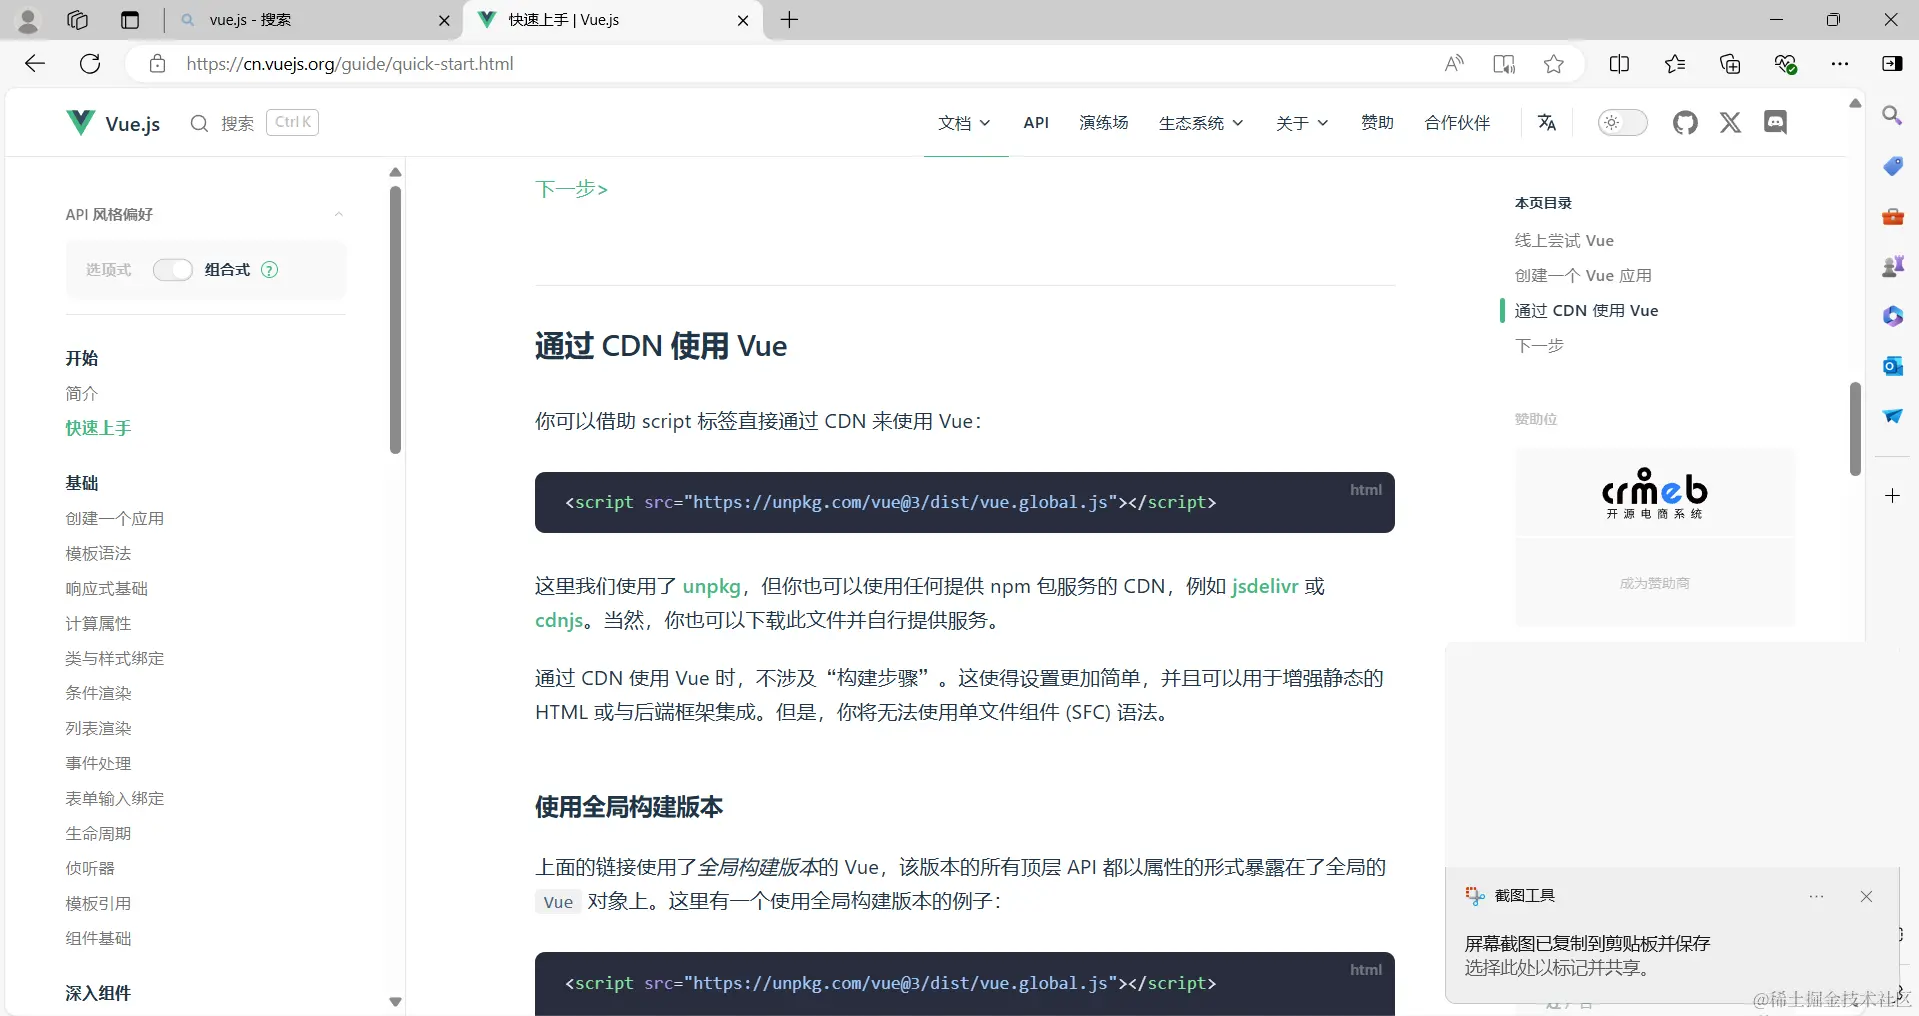Click the Vue.js logo
Image resolution: width=1919 pixels, height=1016 pixels.
coord(113,123)
